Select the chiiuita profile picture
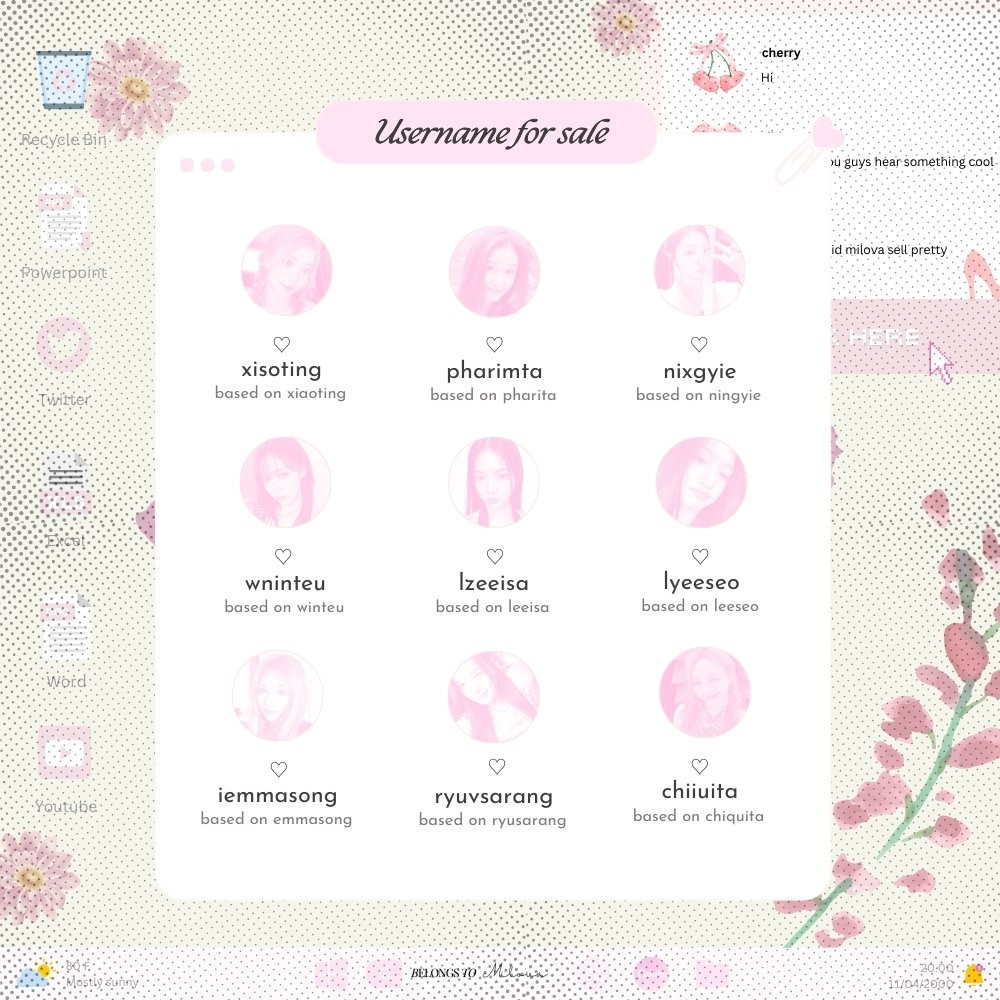The height and width of the screenshot is (1000, 1000). (705, 693)
